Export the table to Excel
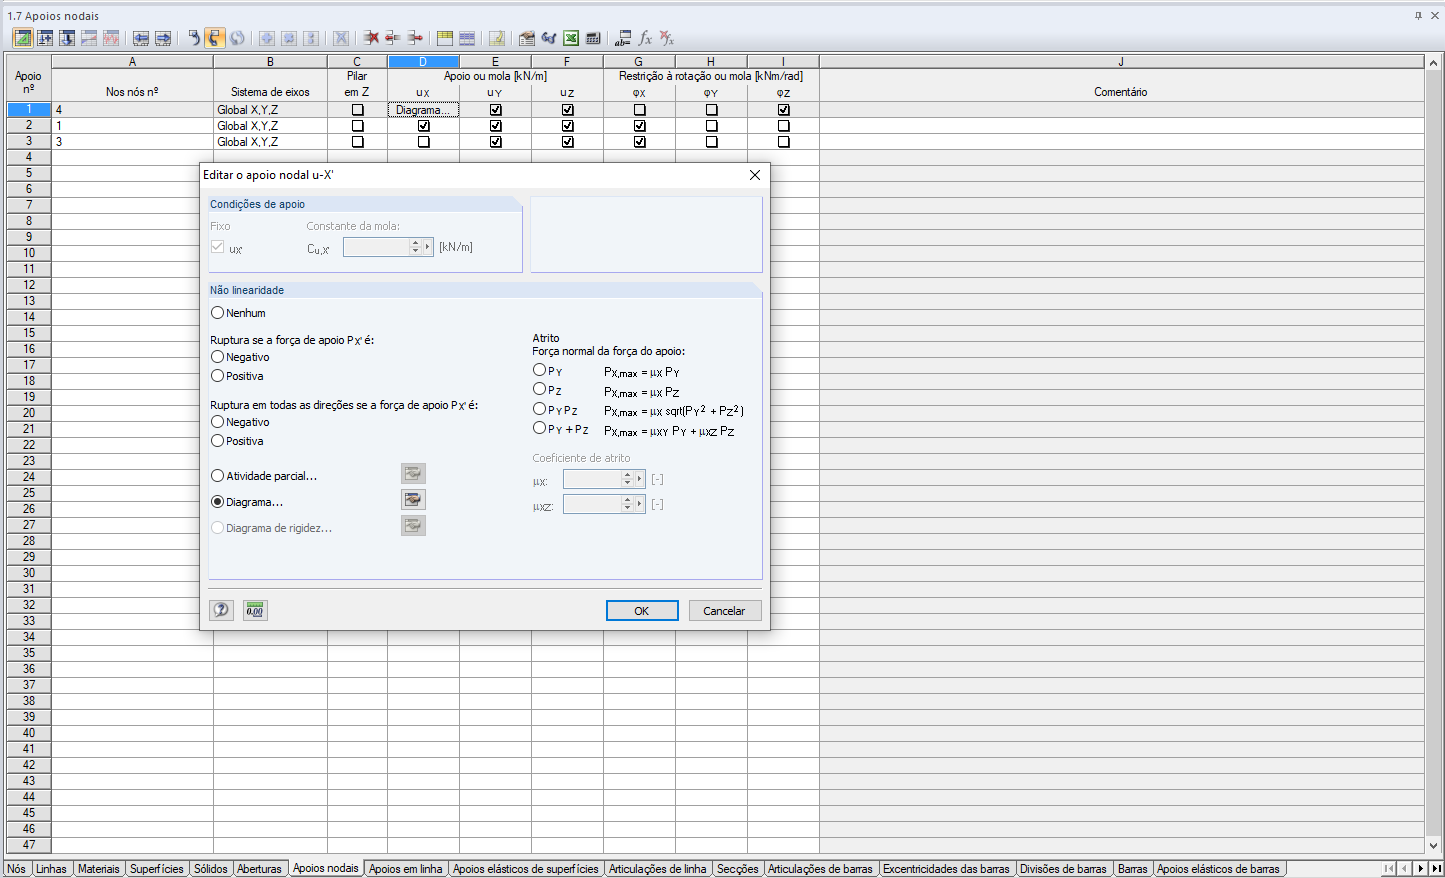1445x878 pixels. tap(571, 38)
